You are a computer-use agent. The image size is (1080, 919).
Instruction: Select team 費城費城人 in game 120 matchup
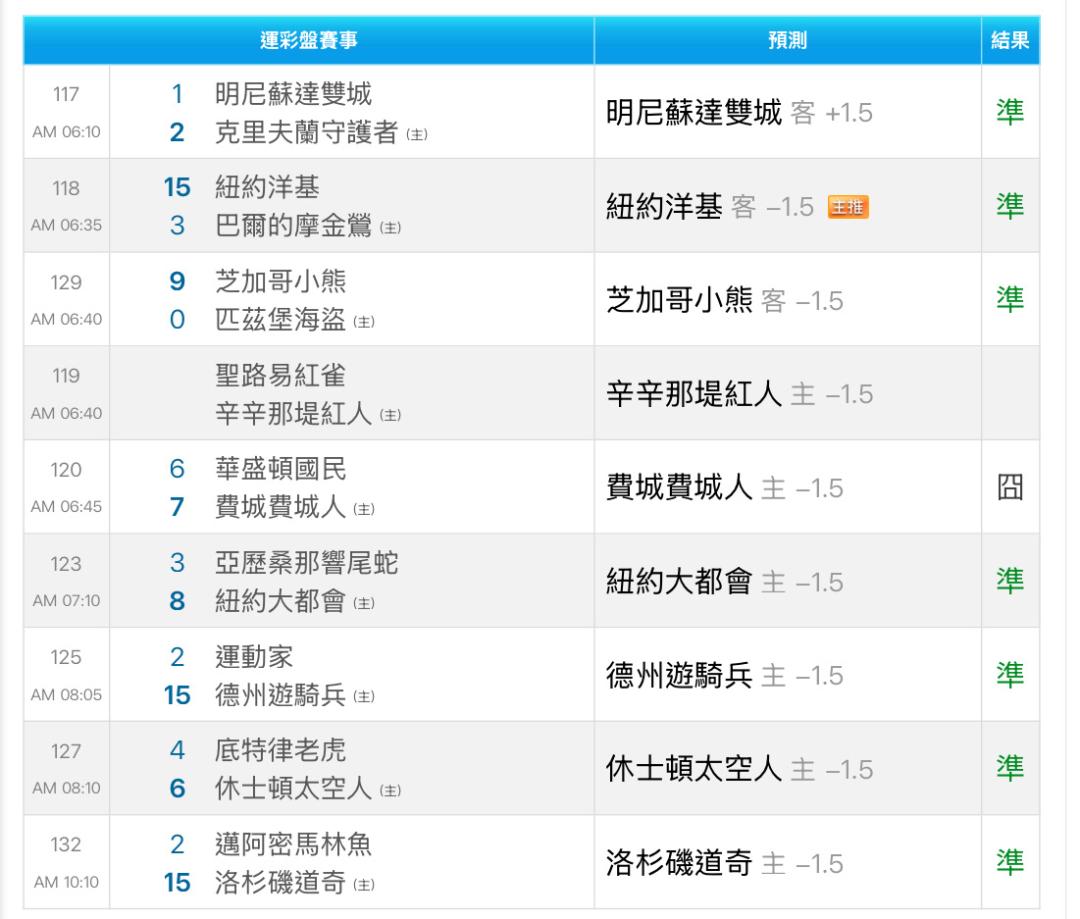click(x=280, y=507)
